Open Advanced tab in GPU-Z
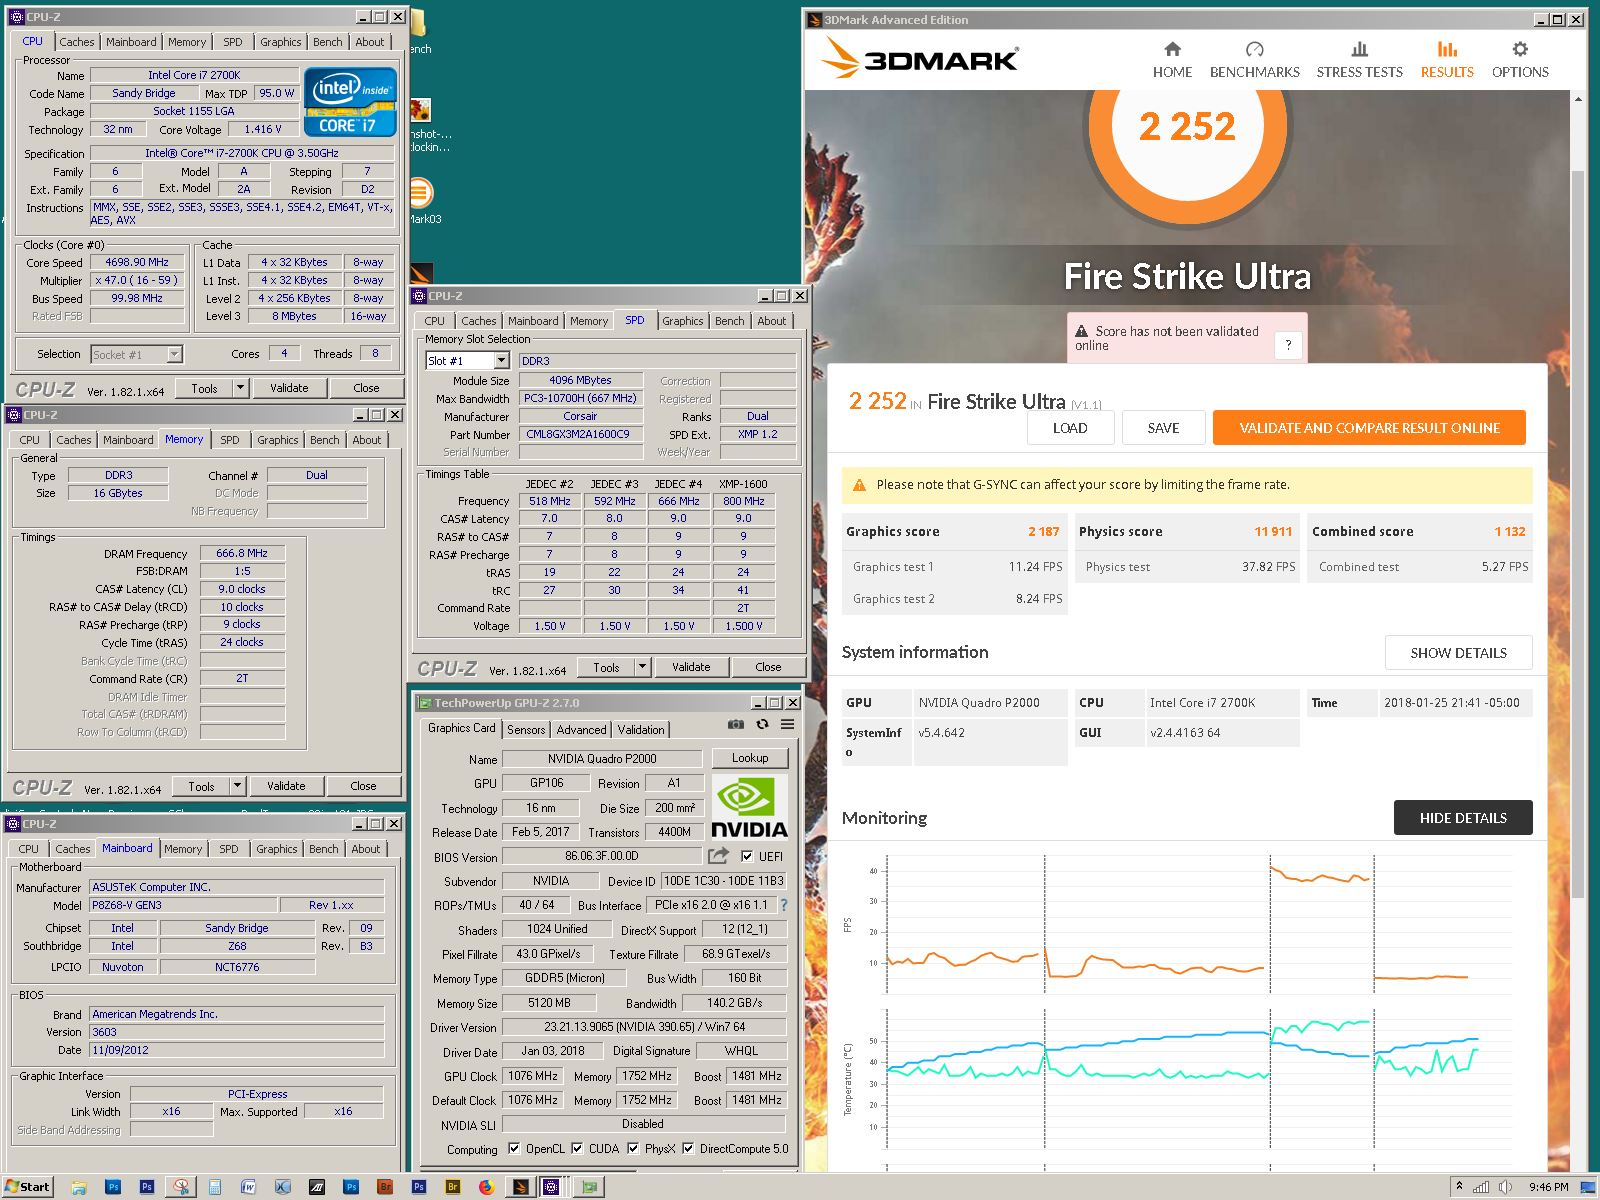The image size is (1600, 1200). tap(581, 729)
